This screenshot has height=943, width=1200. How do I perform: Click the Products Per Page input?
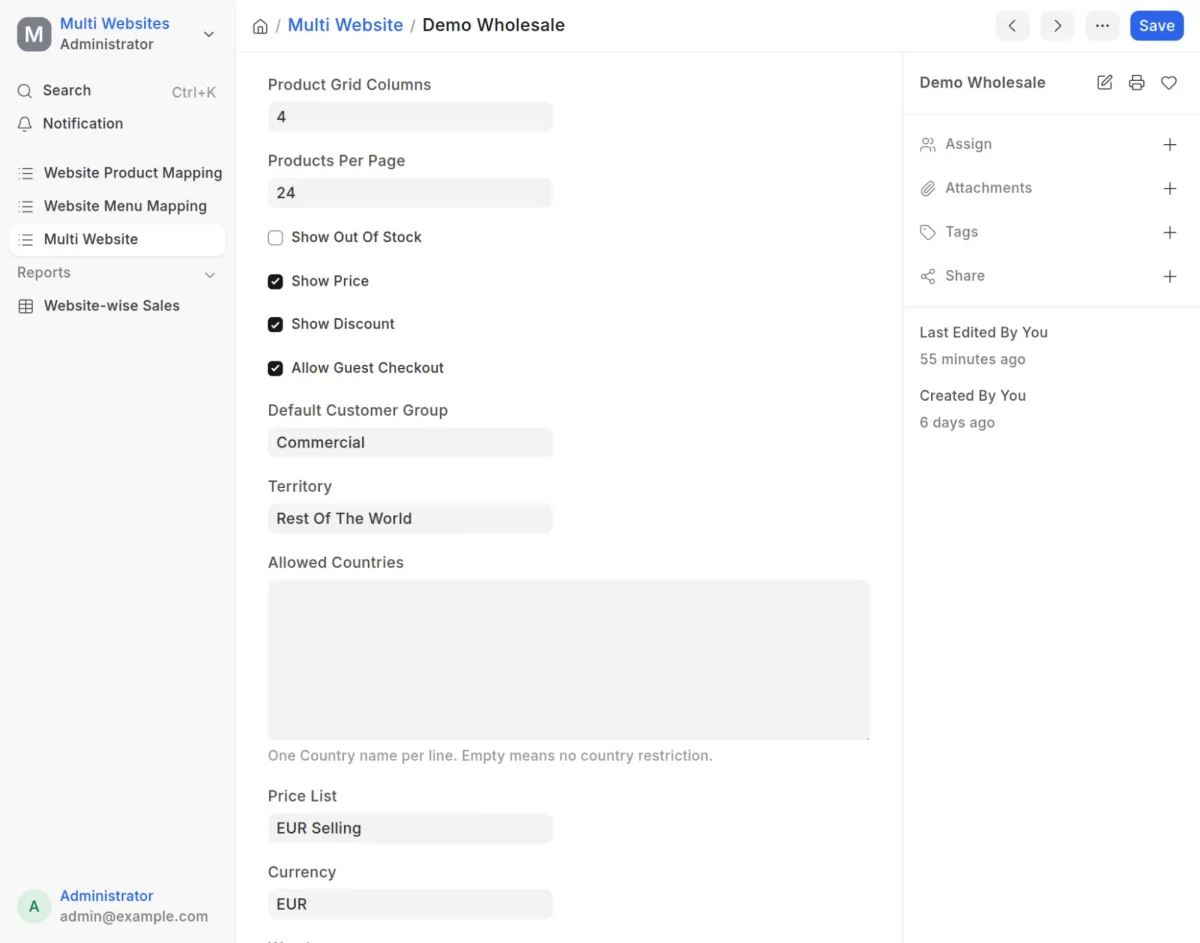[x=410, y=193]
